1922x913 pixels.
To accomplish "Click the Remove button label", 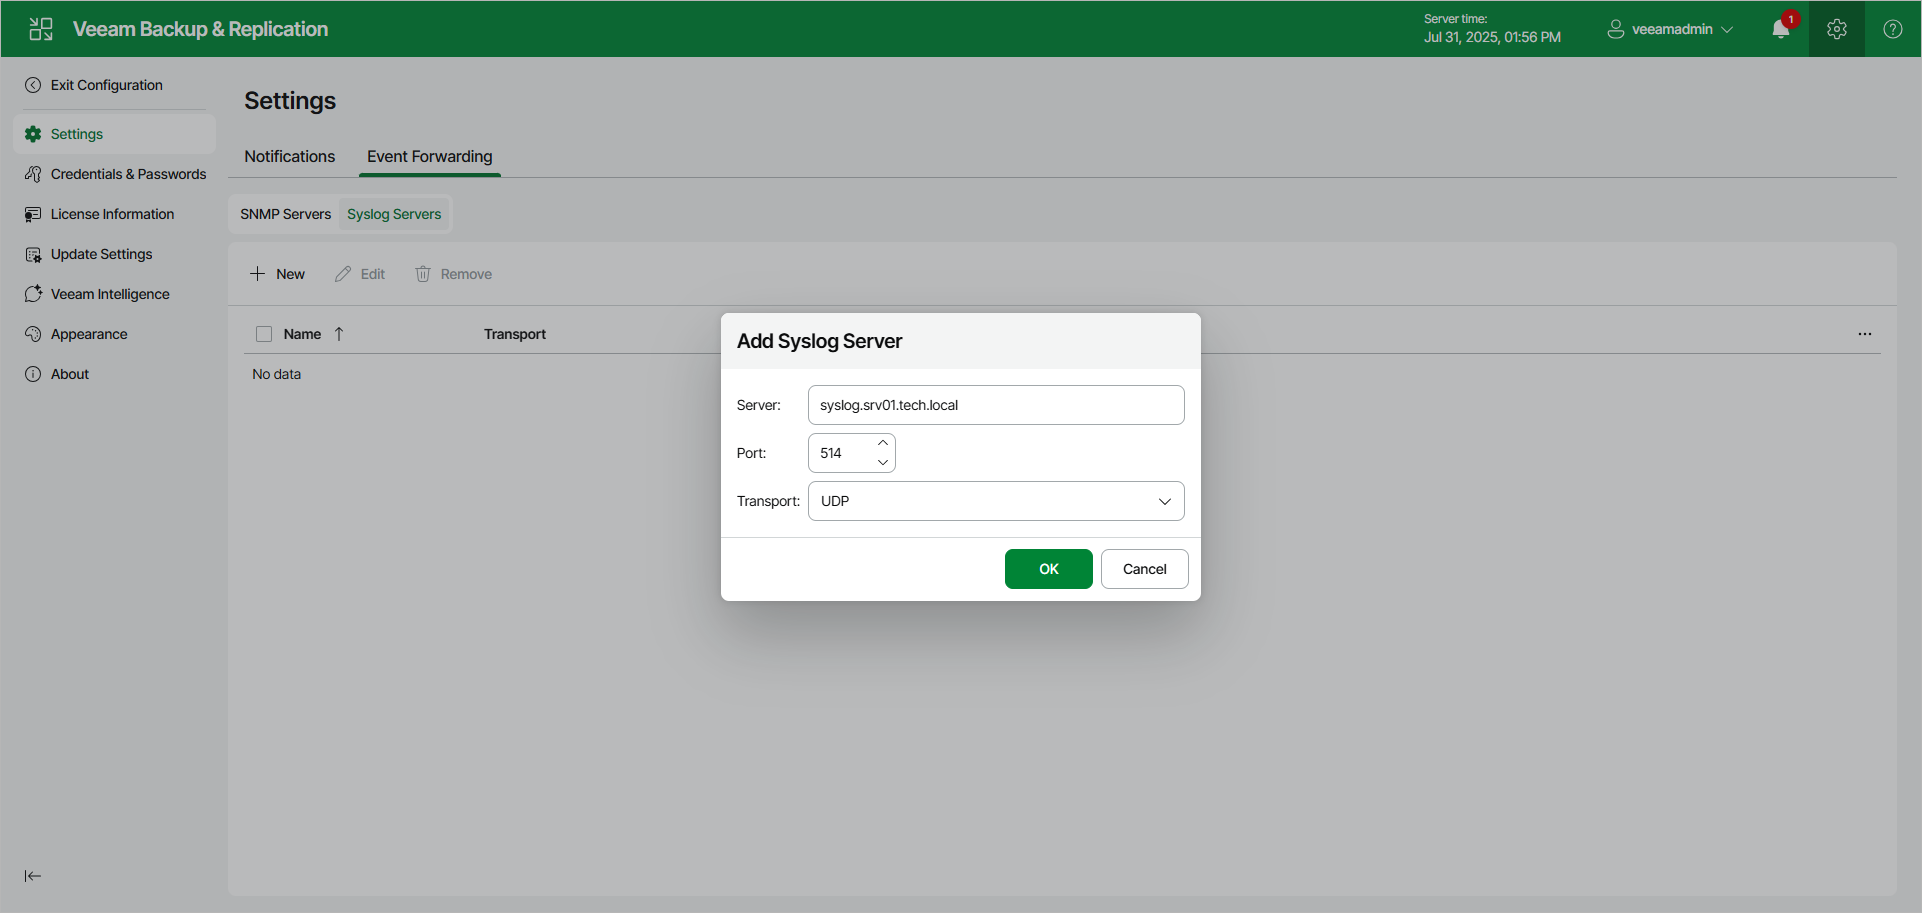I will pos(466,274).
